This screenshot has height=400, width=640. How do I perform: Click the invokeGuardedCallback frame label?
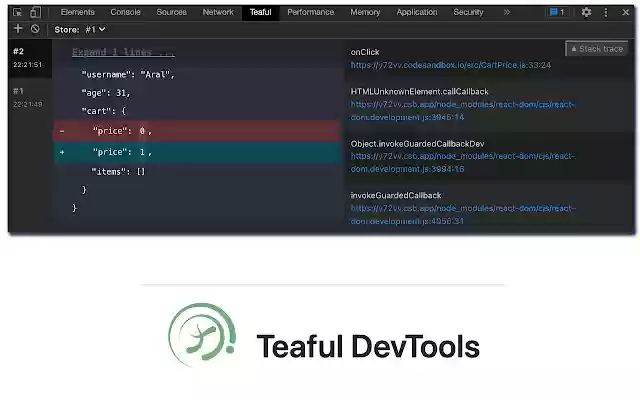point(396,196)
